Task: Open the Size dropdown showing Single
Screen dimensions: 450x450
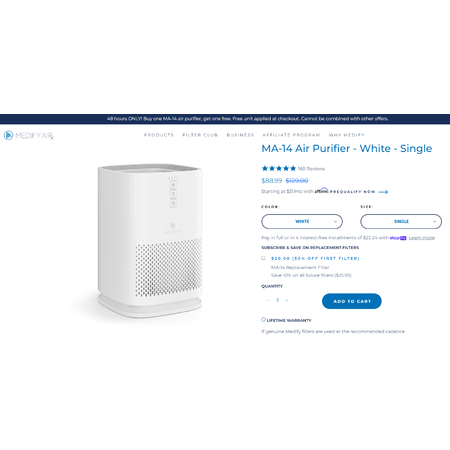Action: point(401,221)
